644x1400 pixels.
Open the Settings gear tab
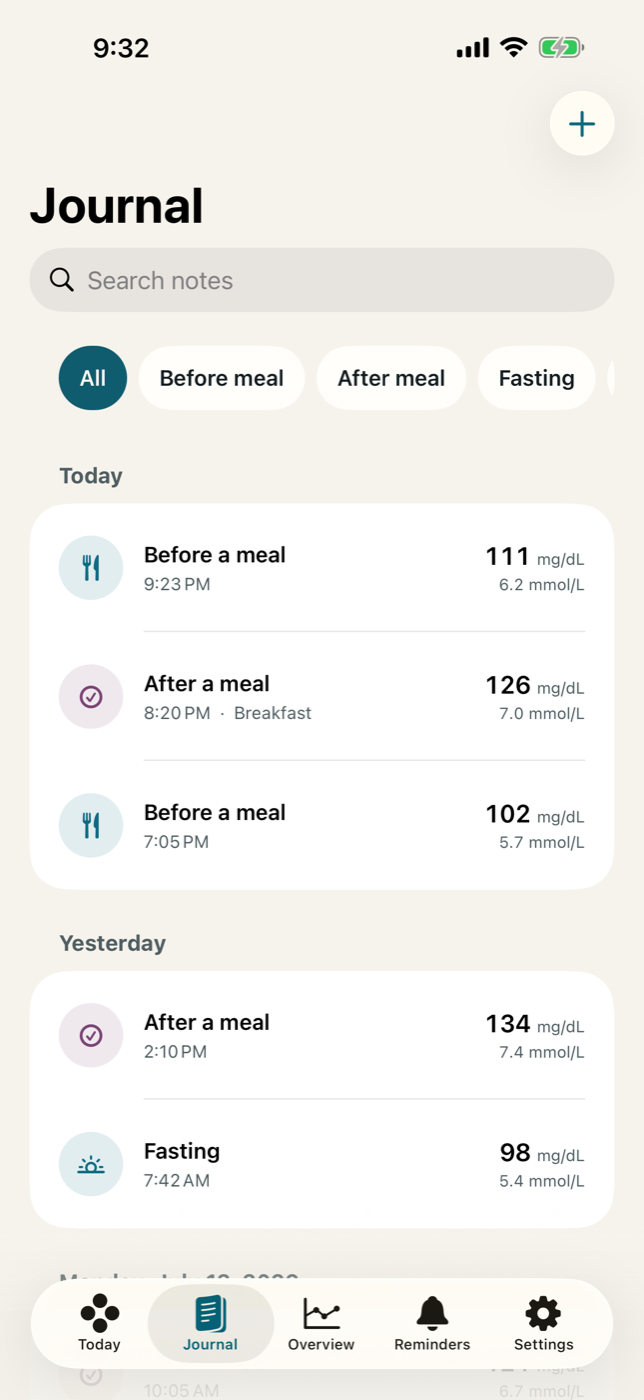(543, 1324)
